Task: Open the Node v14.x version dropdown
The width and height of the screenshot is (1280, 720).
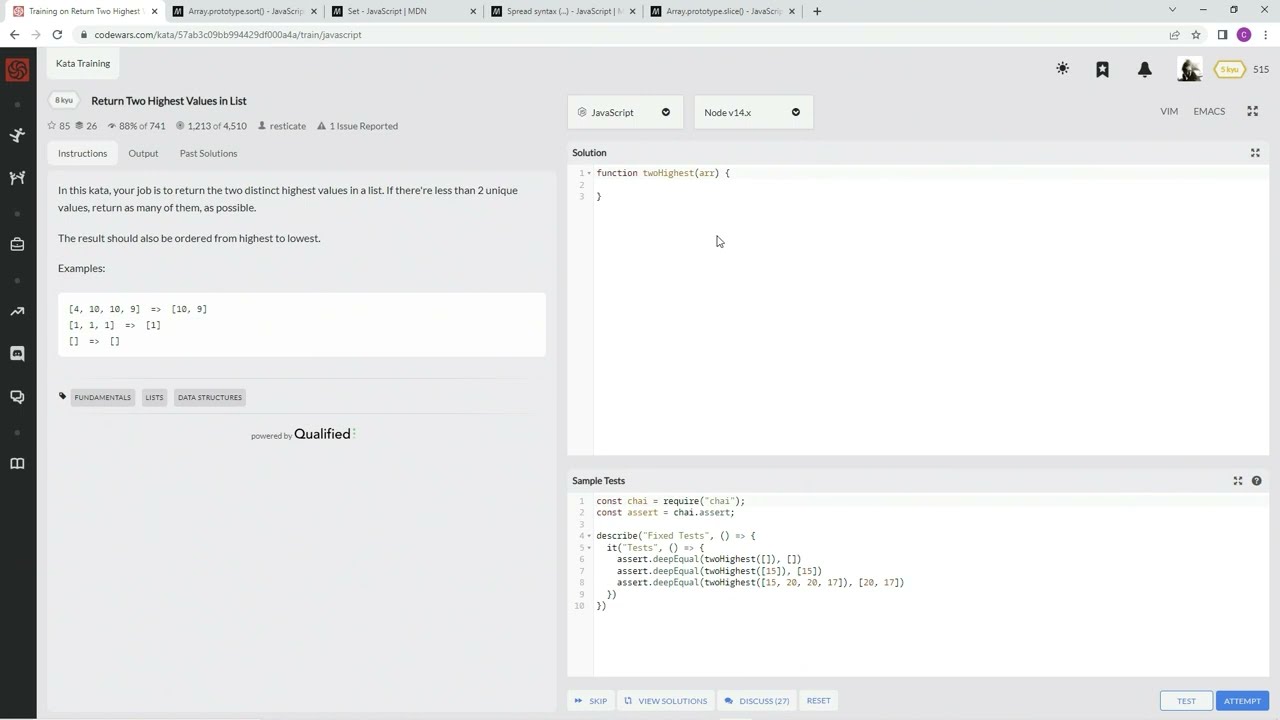Action: [753, 112]
